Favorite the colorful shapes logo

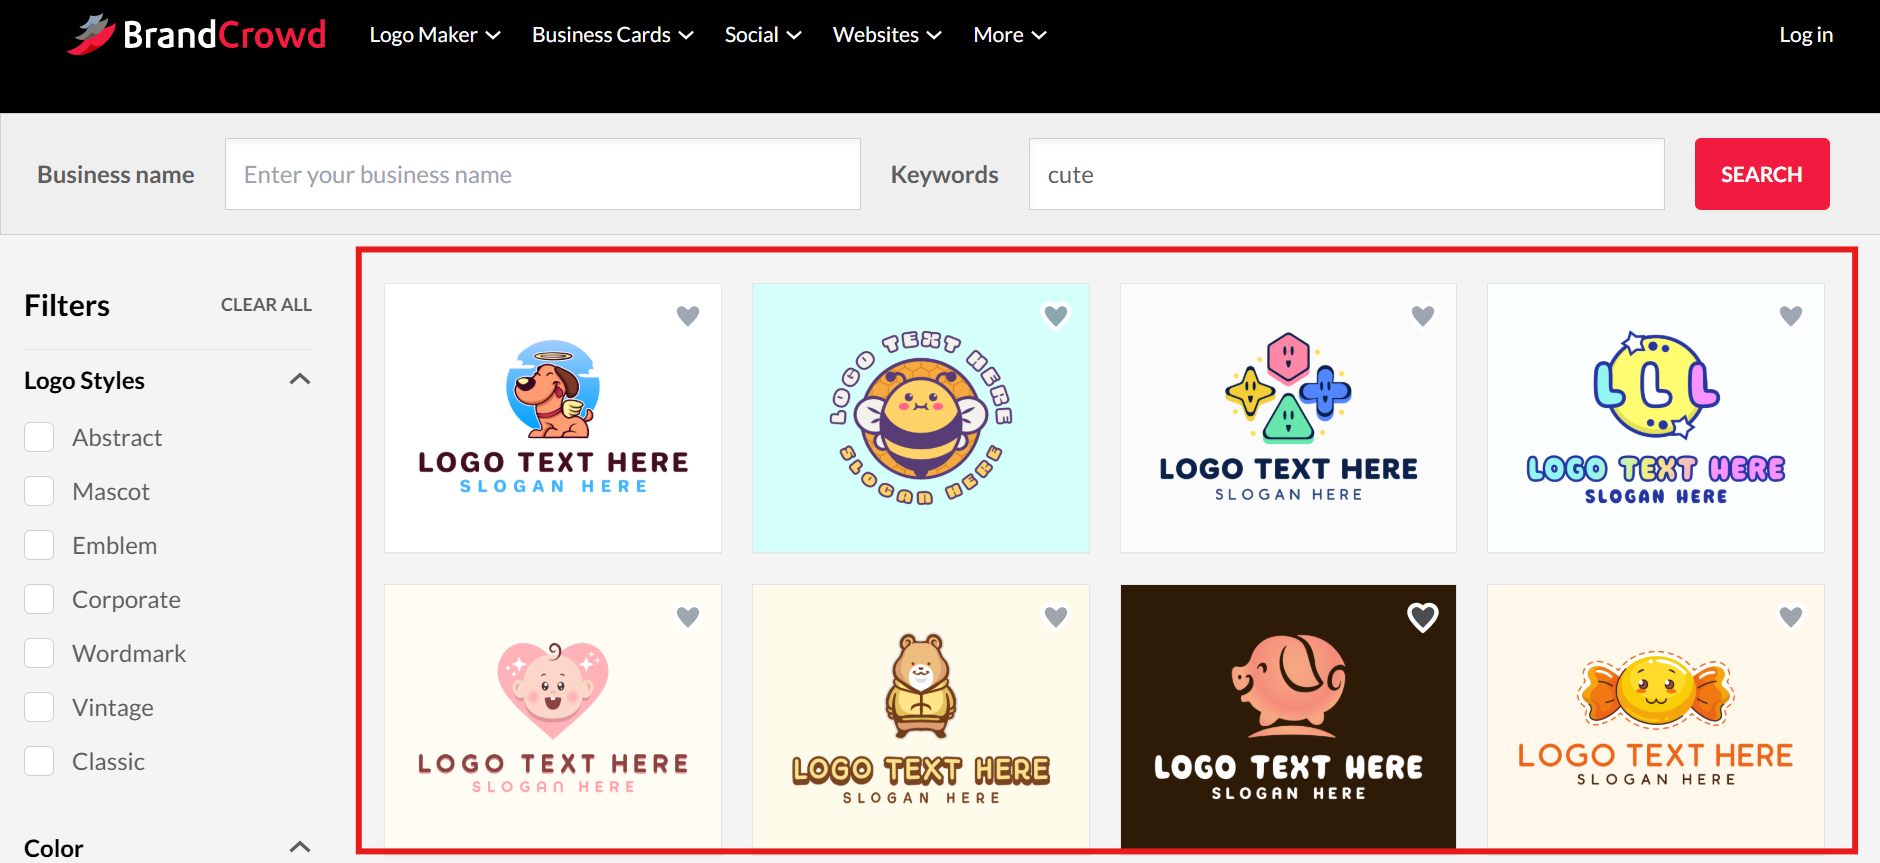[x=1423, y=316]
